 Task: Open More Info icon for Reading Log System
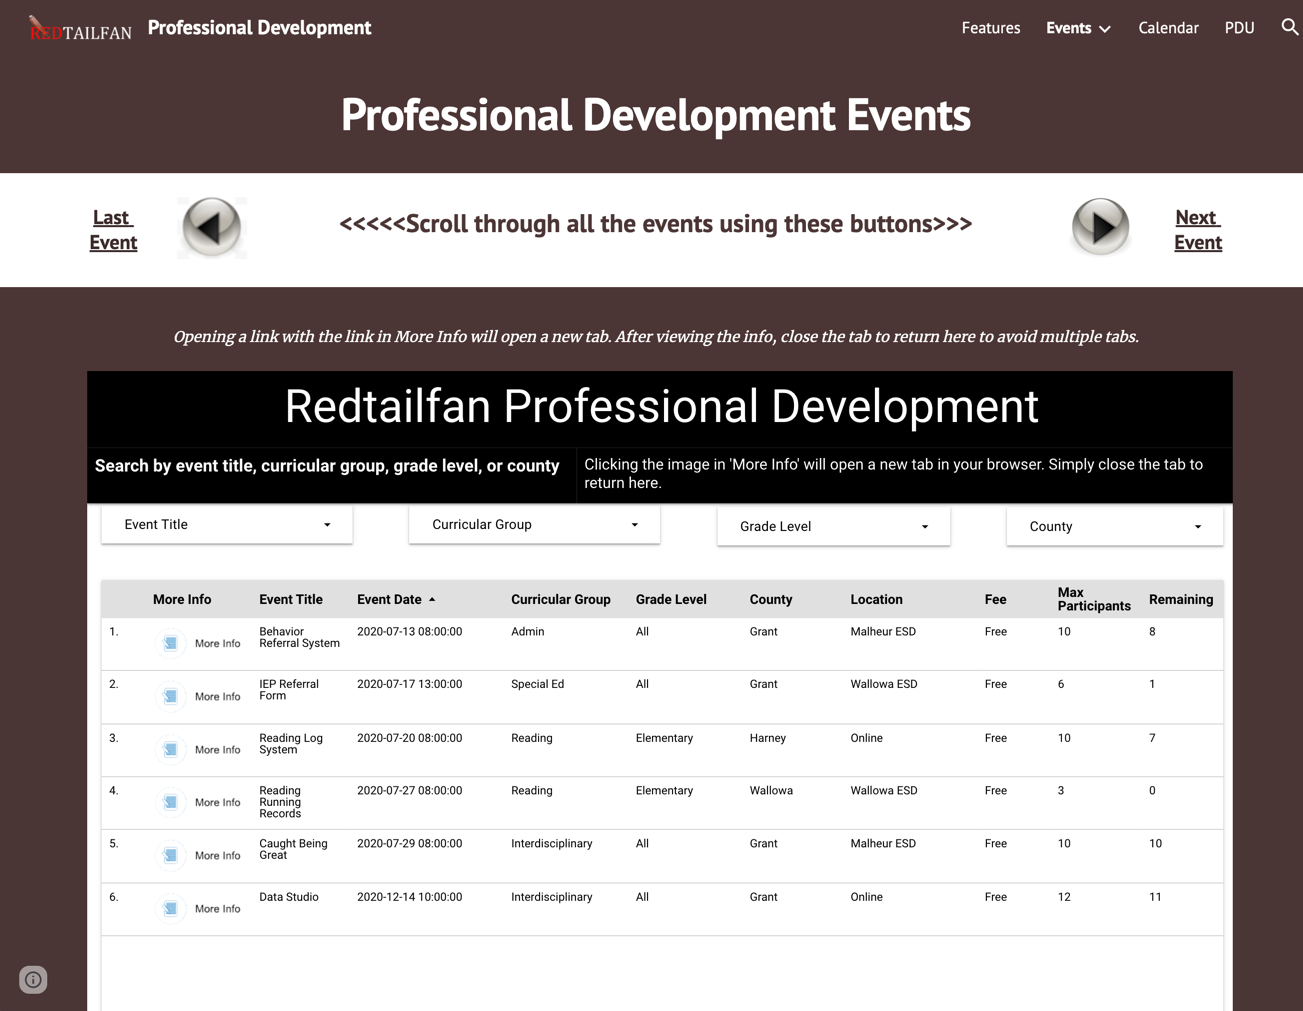pos(171,749)
